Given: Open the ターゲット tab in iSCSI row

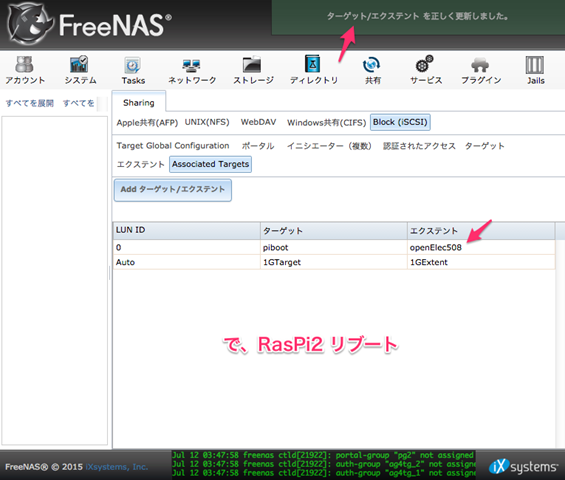Looking at the screenshot, I should pos(484,146).
